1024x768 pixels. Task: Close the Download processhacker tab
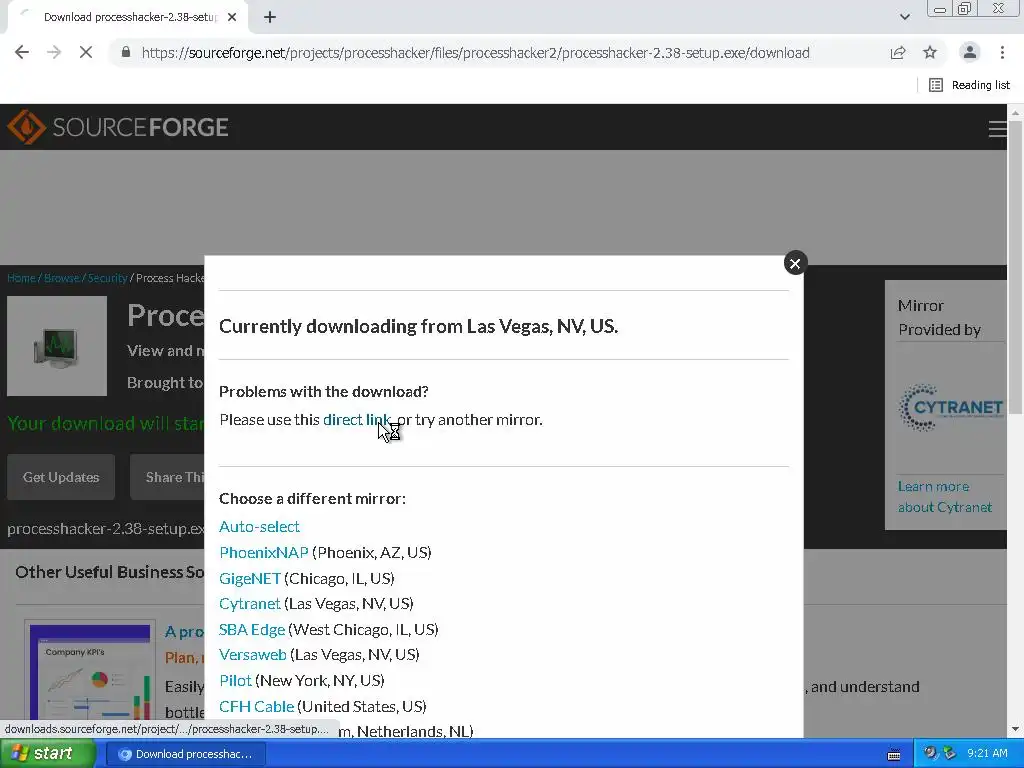[x=232, y=18]
